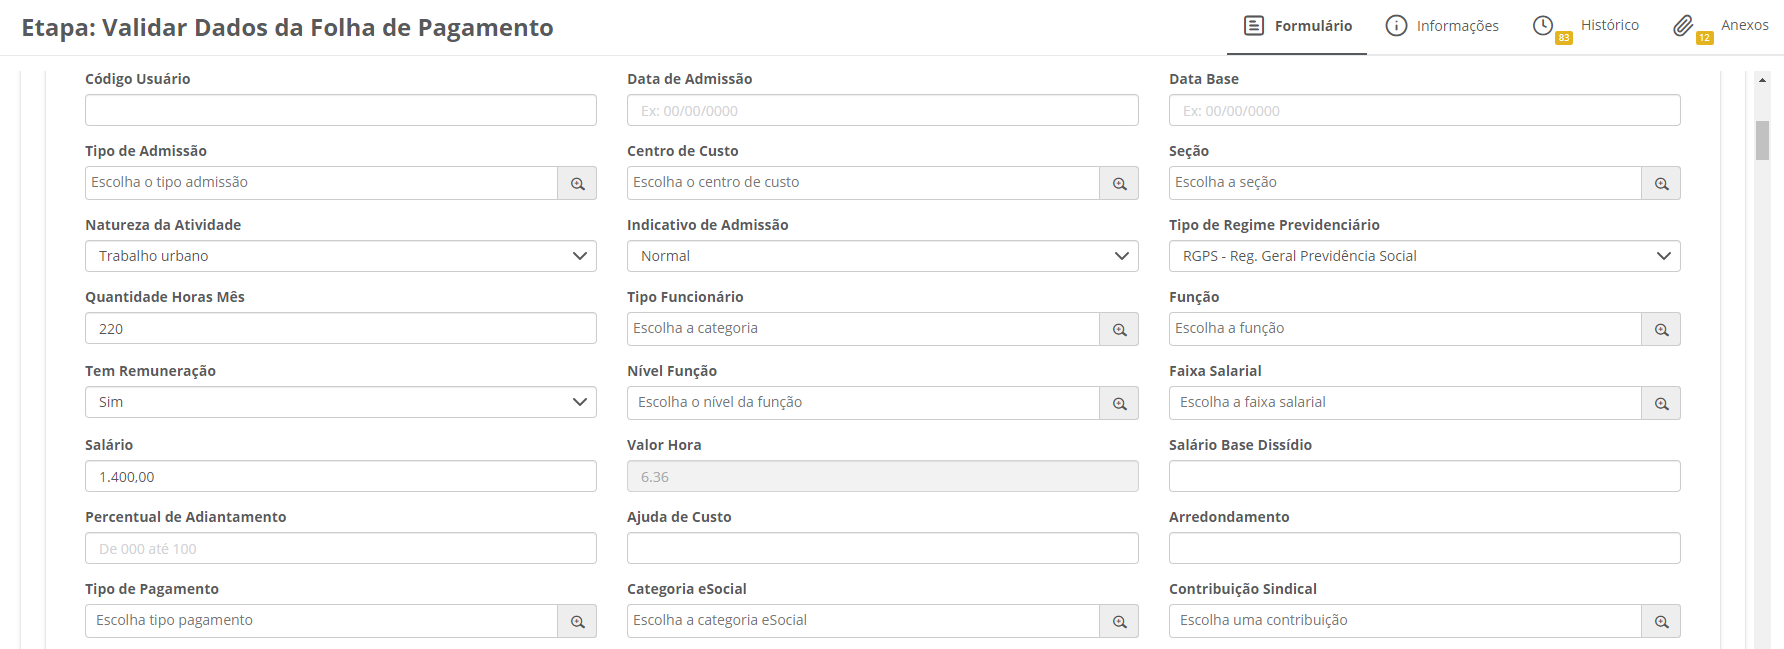Click Contribuição Sindical search icon

point(1661,622)
